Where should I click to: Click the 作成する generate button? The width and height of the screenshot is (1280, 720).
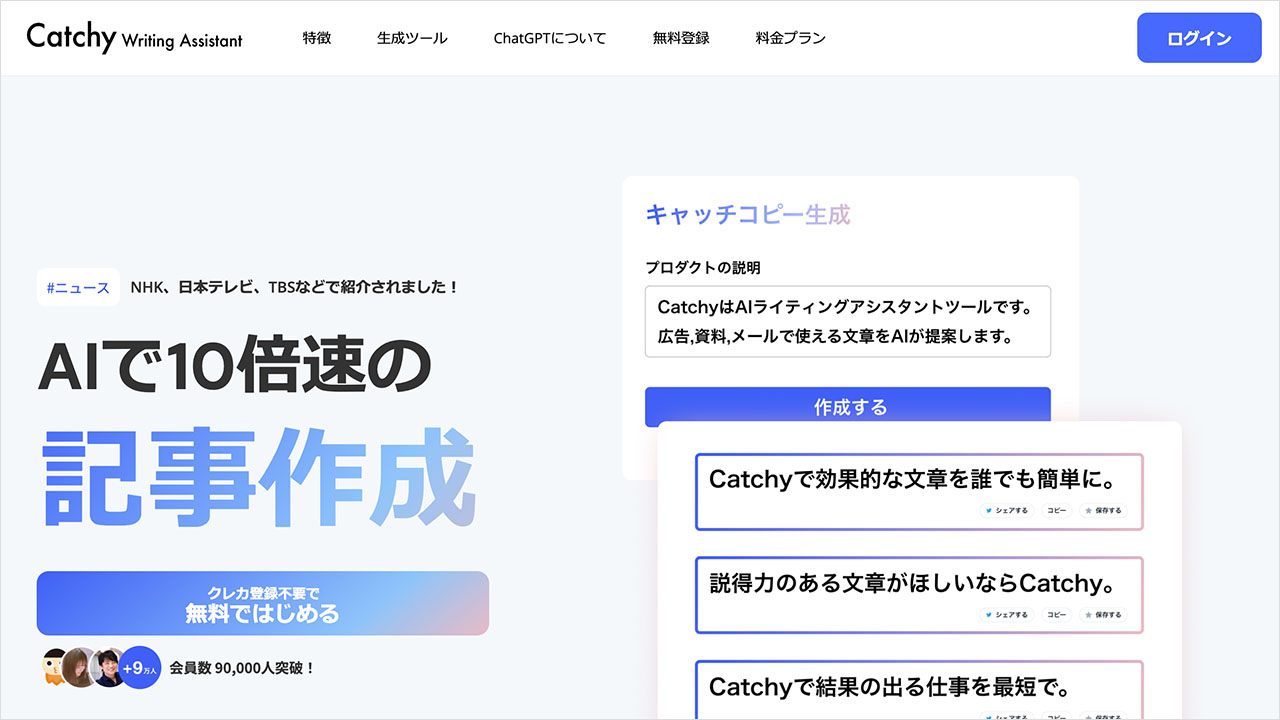pos(848,407)
